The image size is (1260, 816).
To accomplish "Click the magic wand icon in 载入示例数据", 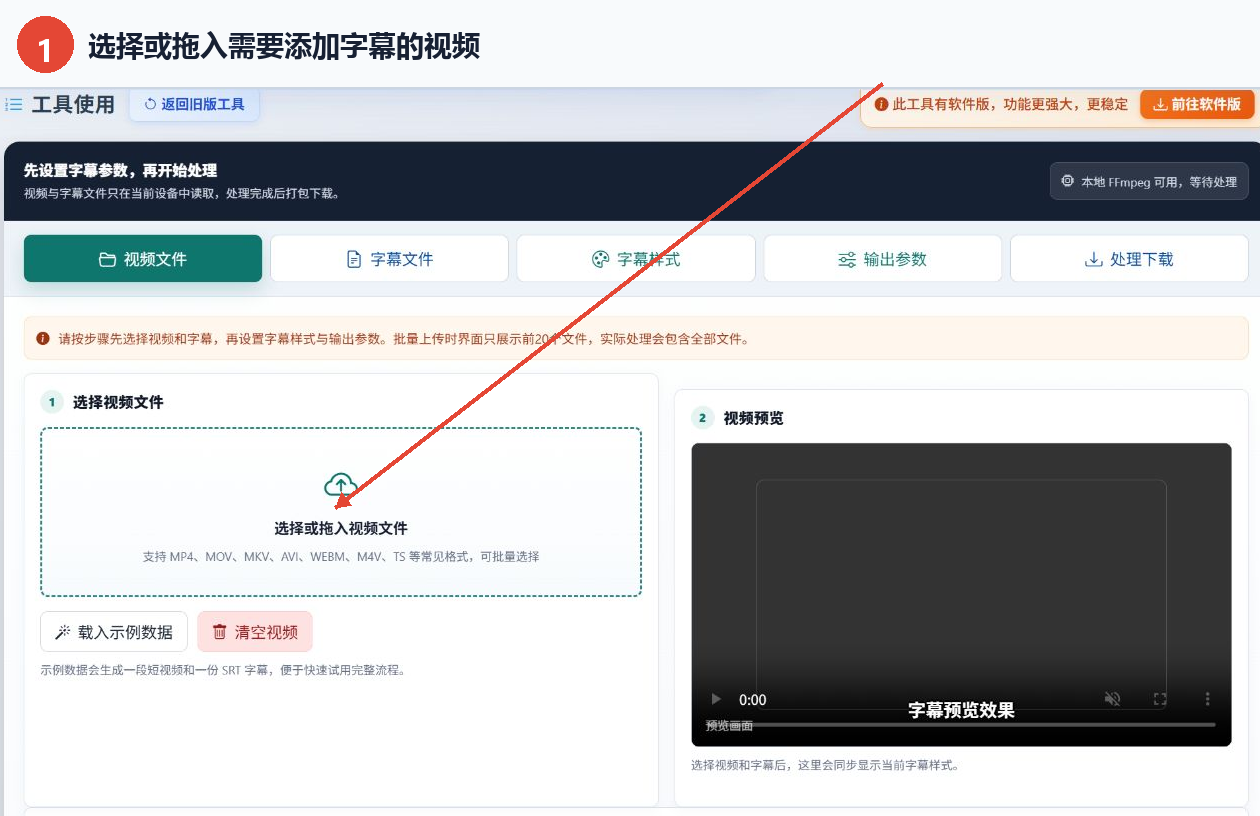I will pyautogui.click(x=62, y=632).
